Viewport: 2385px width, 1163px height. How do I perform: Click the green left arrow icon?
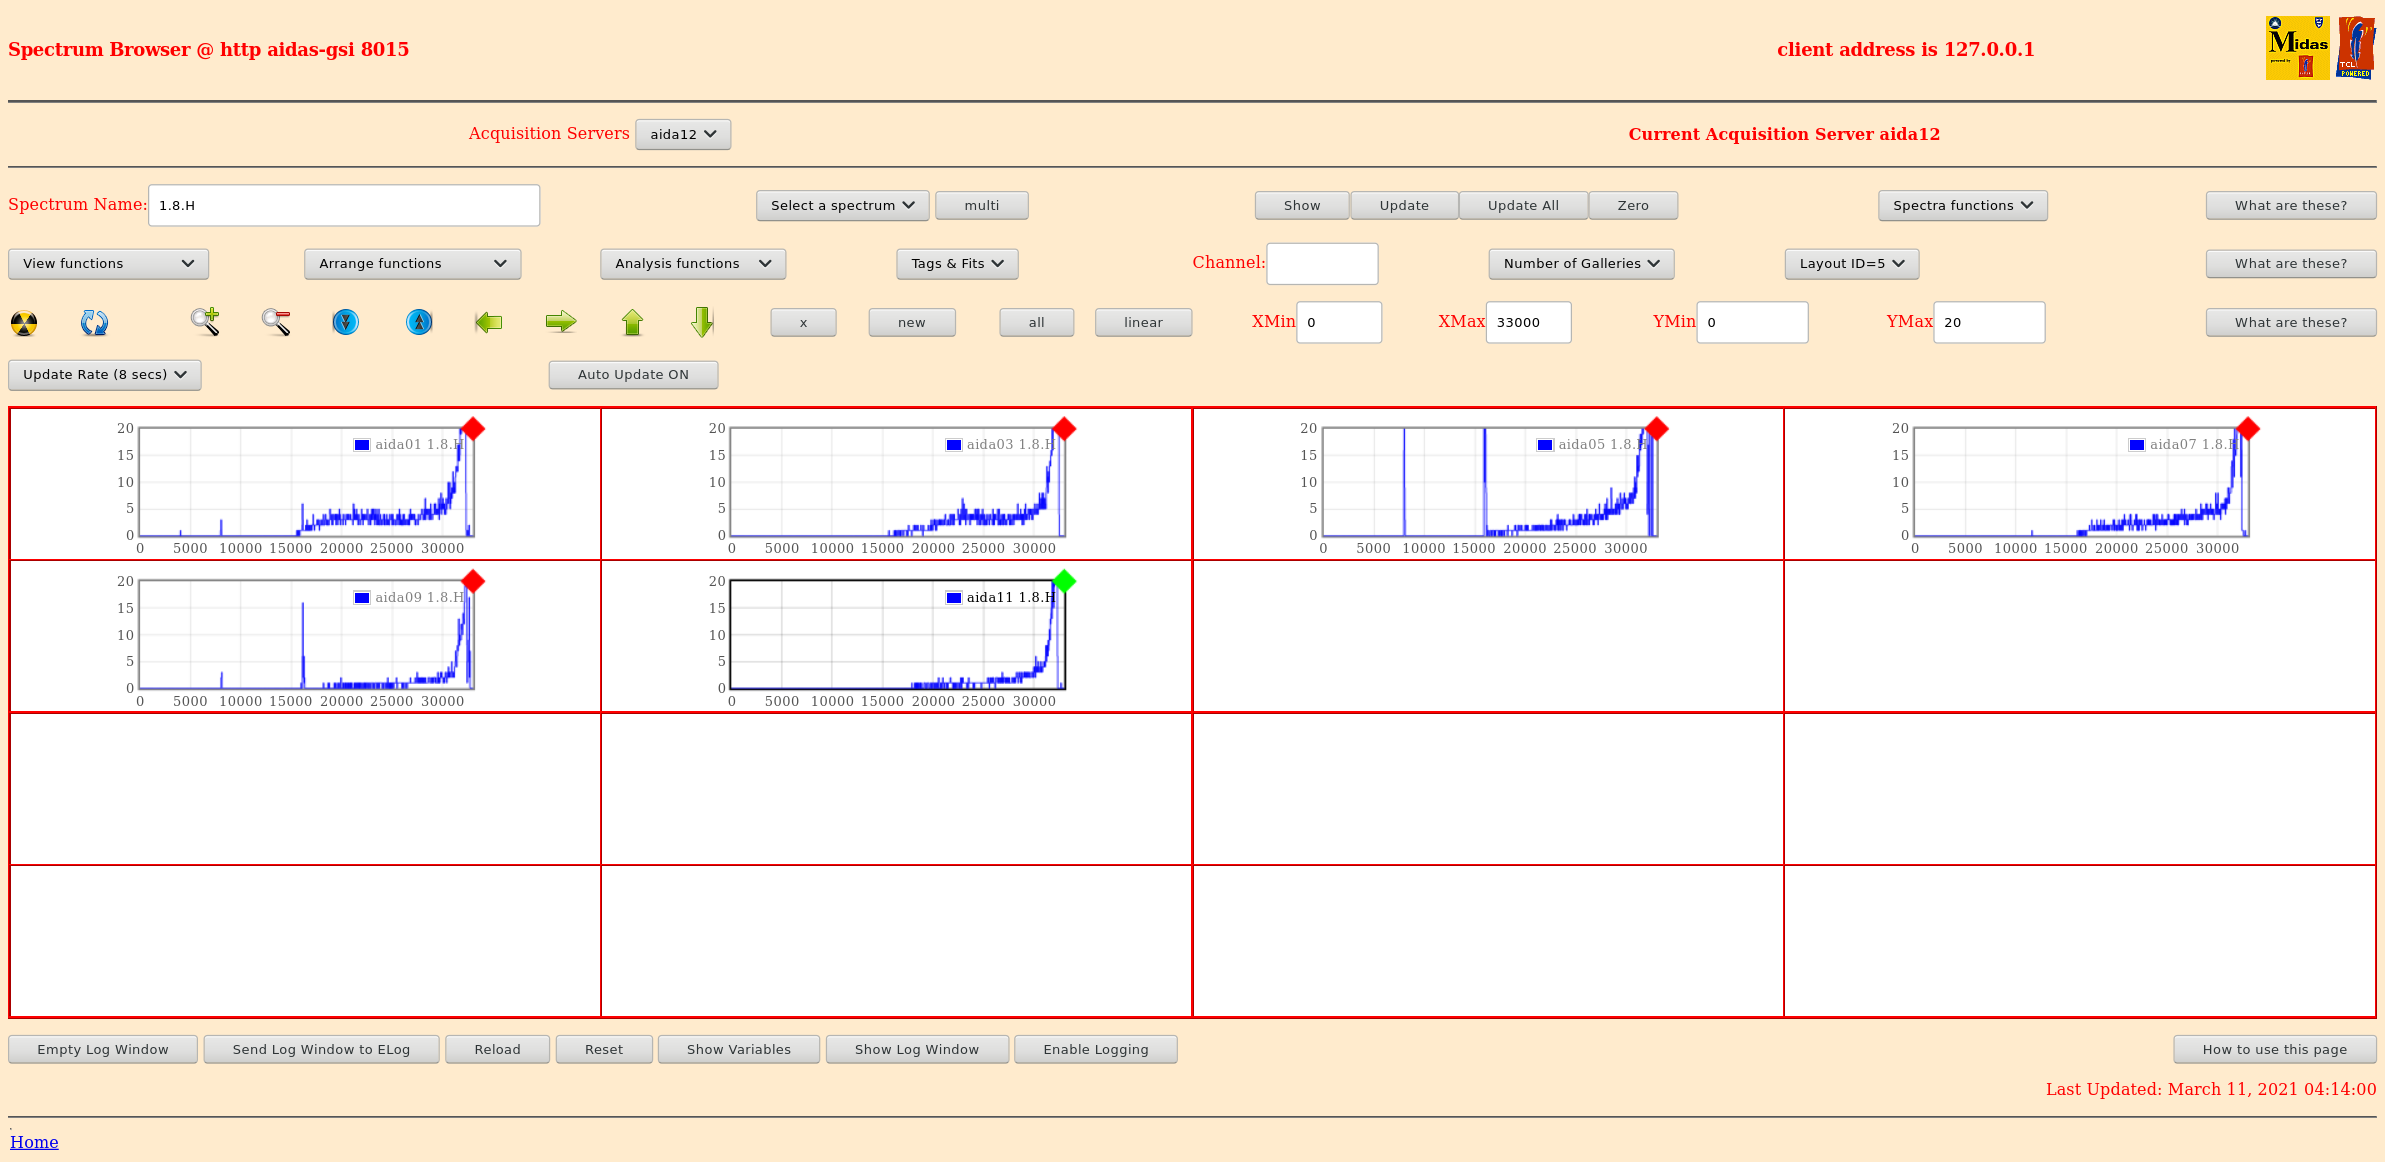pyautogui.click(x=488, y=322)
